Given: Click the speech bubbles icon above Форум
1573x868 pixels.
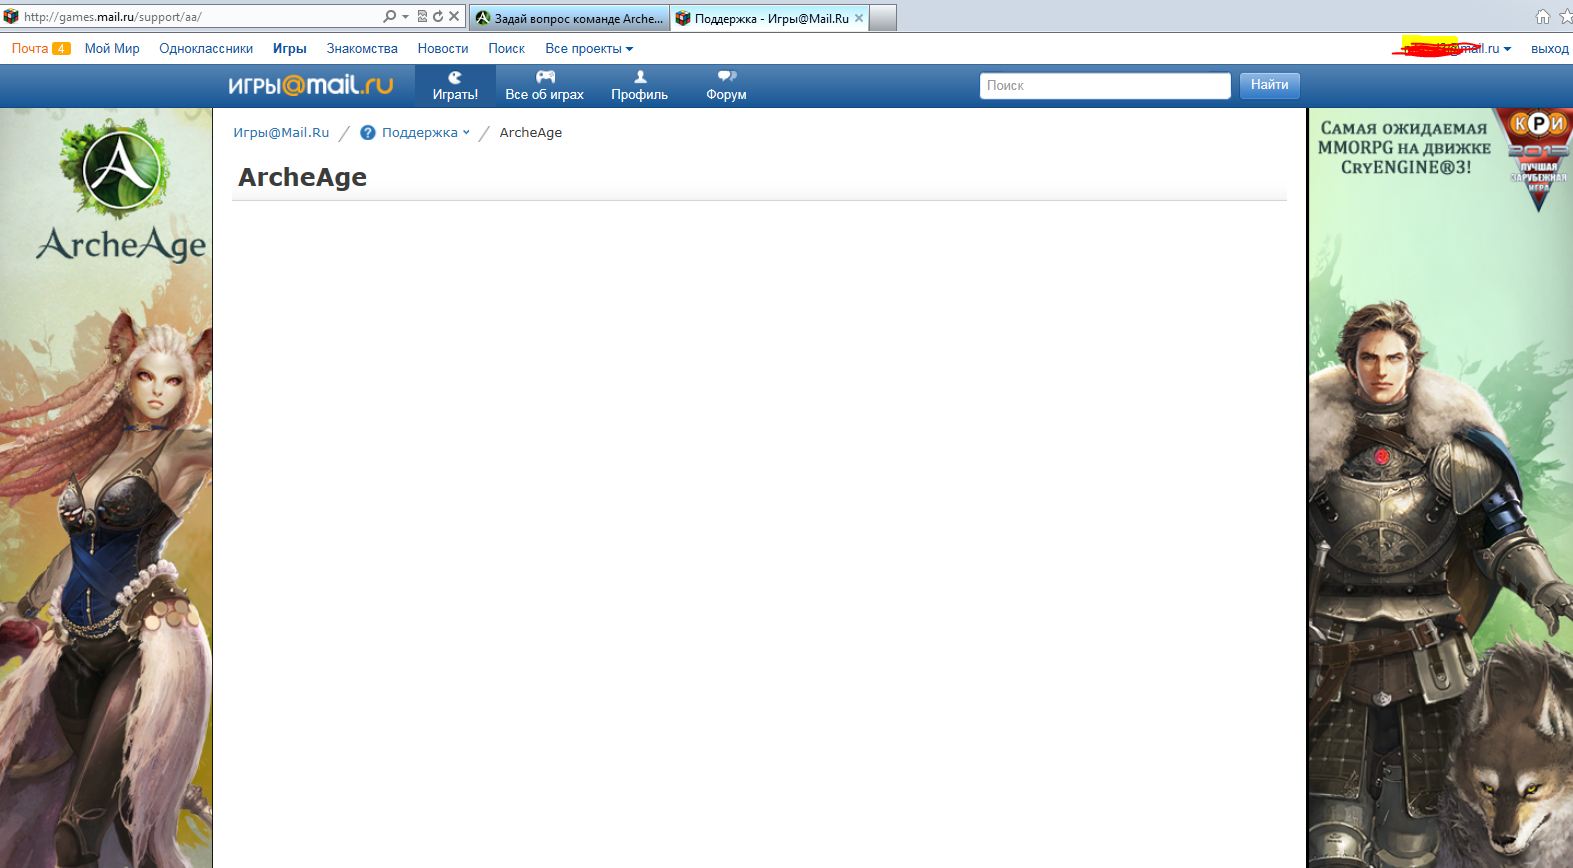Looking at the screenshot, I should pos(727,77).
